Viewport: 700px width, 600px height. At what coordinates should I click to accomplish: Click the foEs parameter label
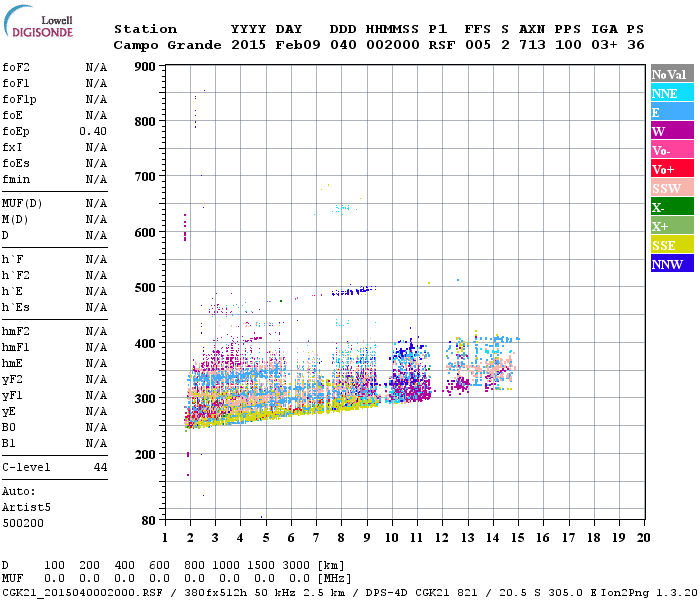coord(16,163)
